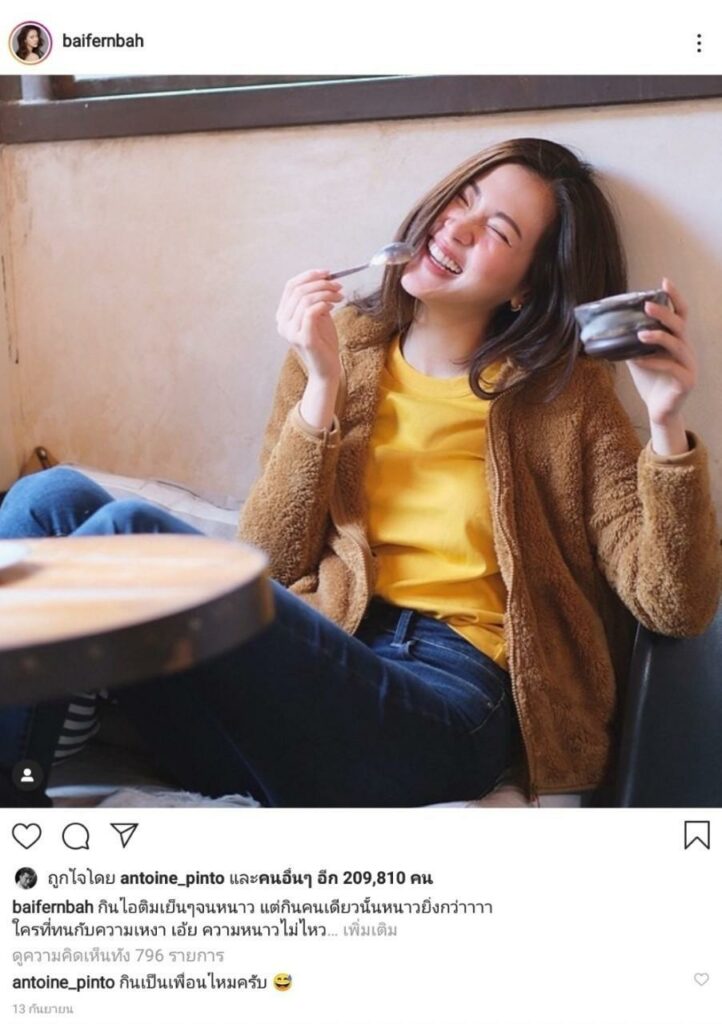The height and width of the screenshot is (1024, 722).
Task: Like antoine_pinto's comment with small heart
Action: point(701,979)
